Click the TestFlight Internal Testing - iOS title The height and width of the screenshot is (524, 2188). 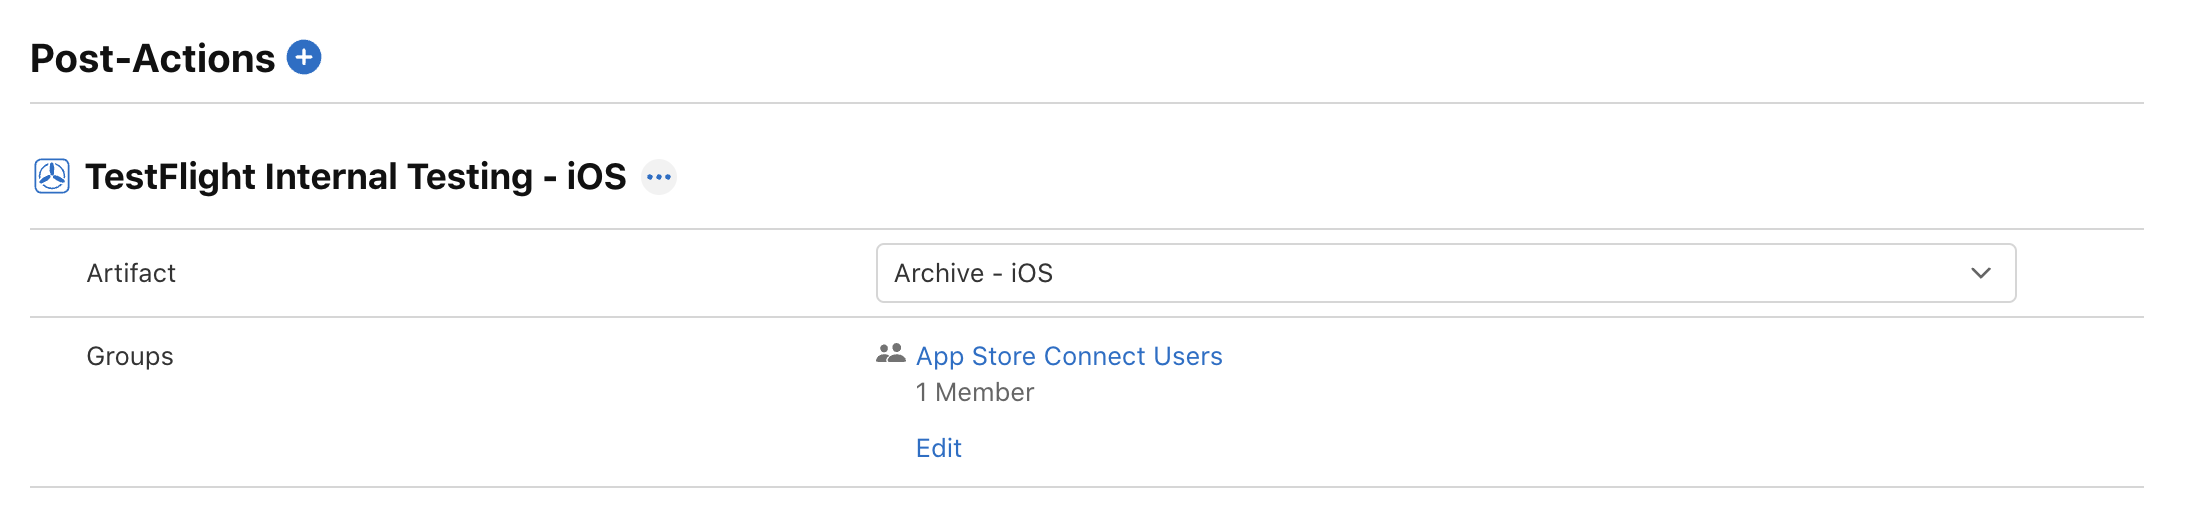click(x=356, y=177)
